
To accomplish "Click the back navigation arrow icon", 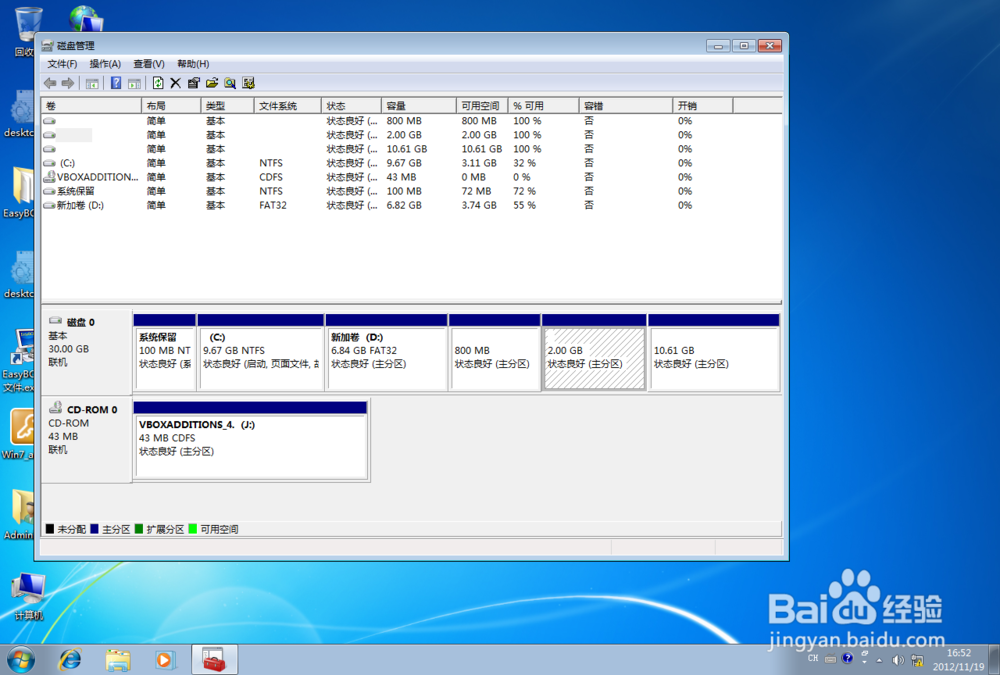I will (x=48, y=82).
